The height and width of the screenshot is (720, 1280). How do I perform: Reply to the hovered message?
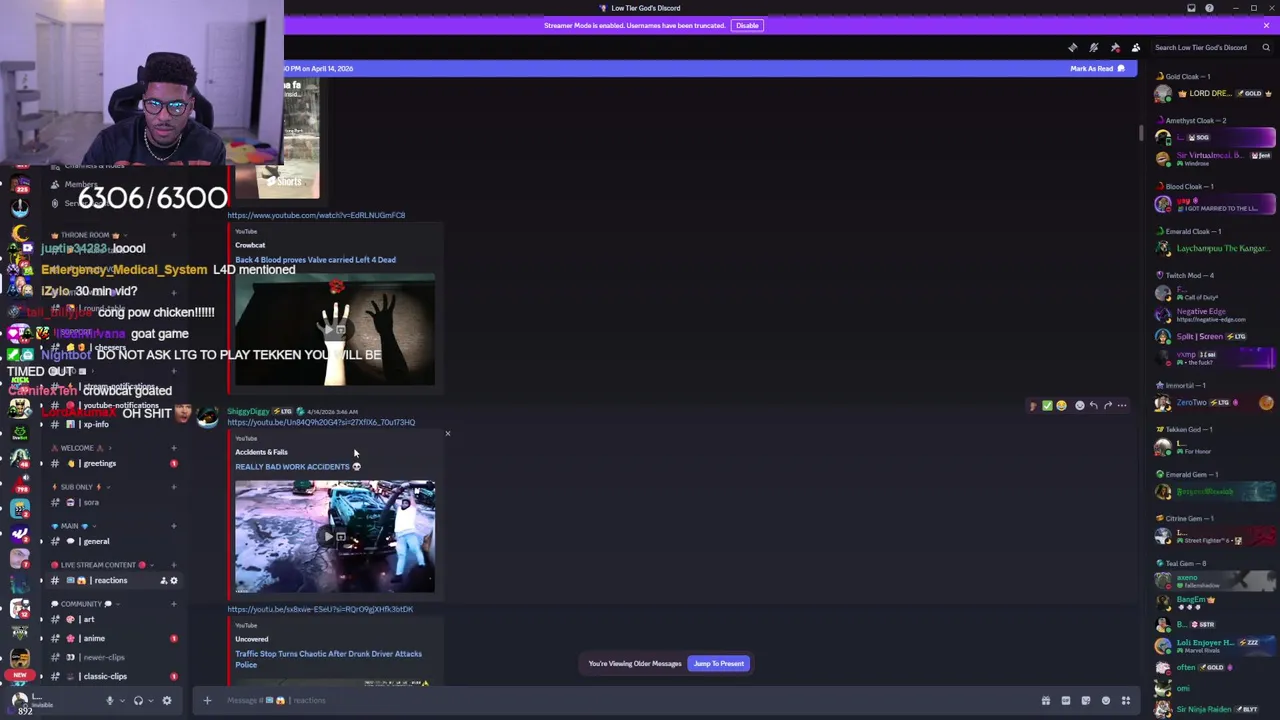point(1093,405)
